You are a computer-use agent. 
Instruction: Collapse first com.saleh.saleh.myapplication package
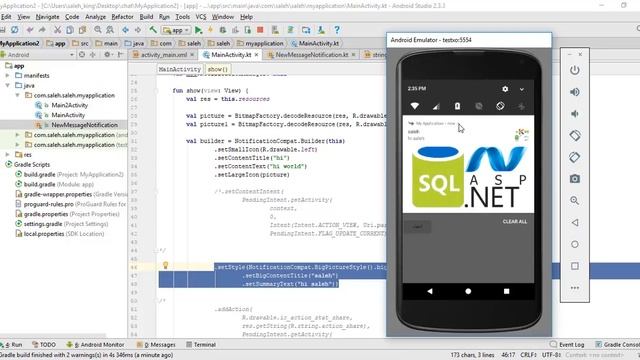pos(17,95)
